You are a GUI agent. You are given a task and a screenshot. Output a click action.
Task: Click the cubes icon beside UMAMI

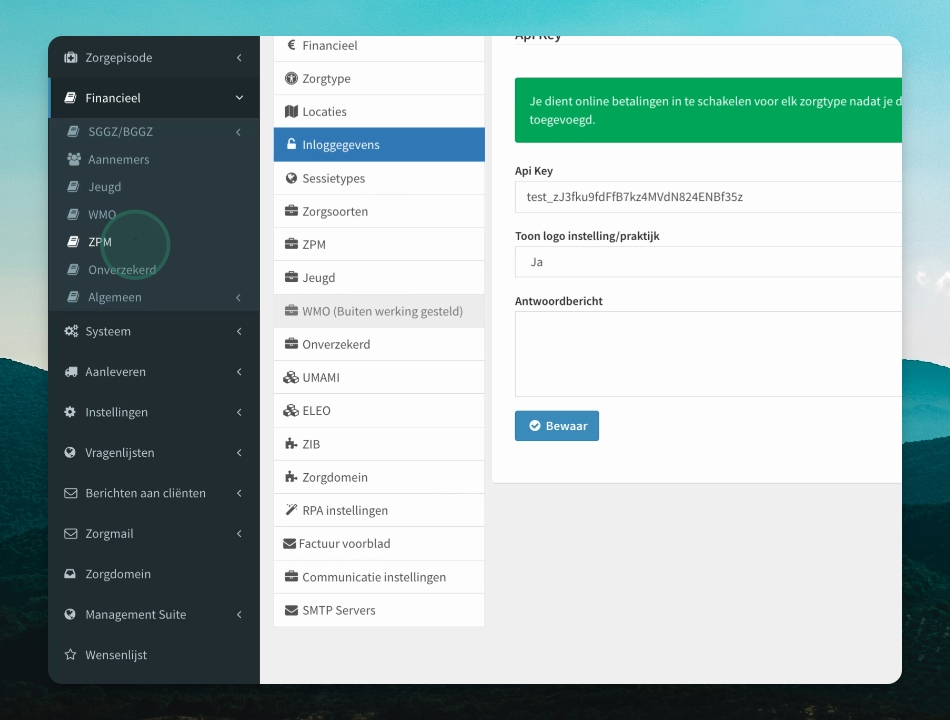(291, 377)
